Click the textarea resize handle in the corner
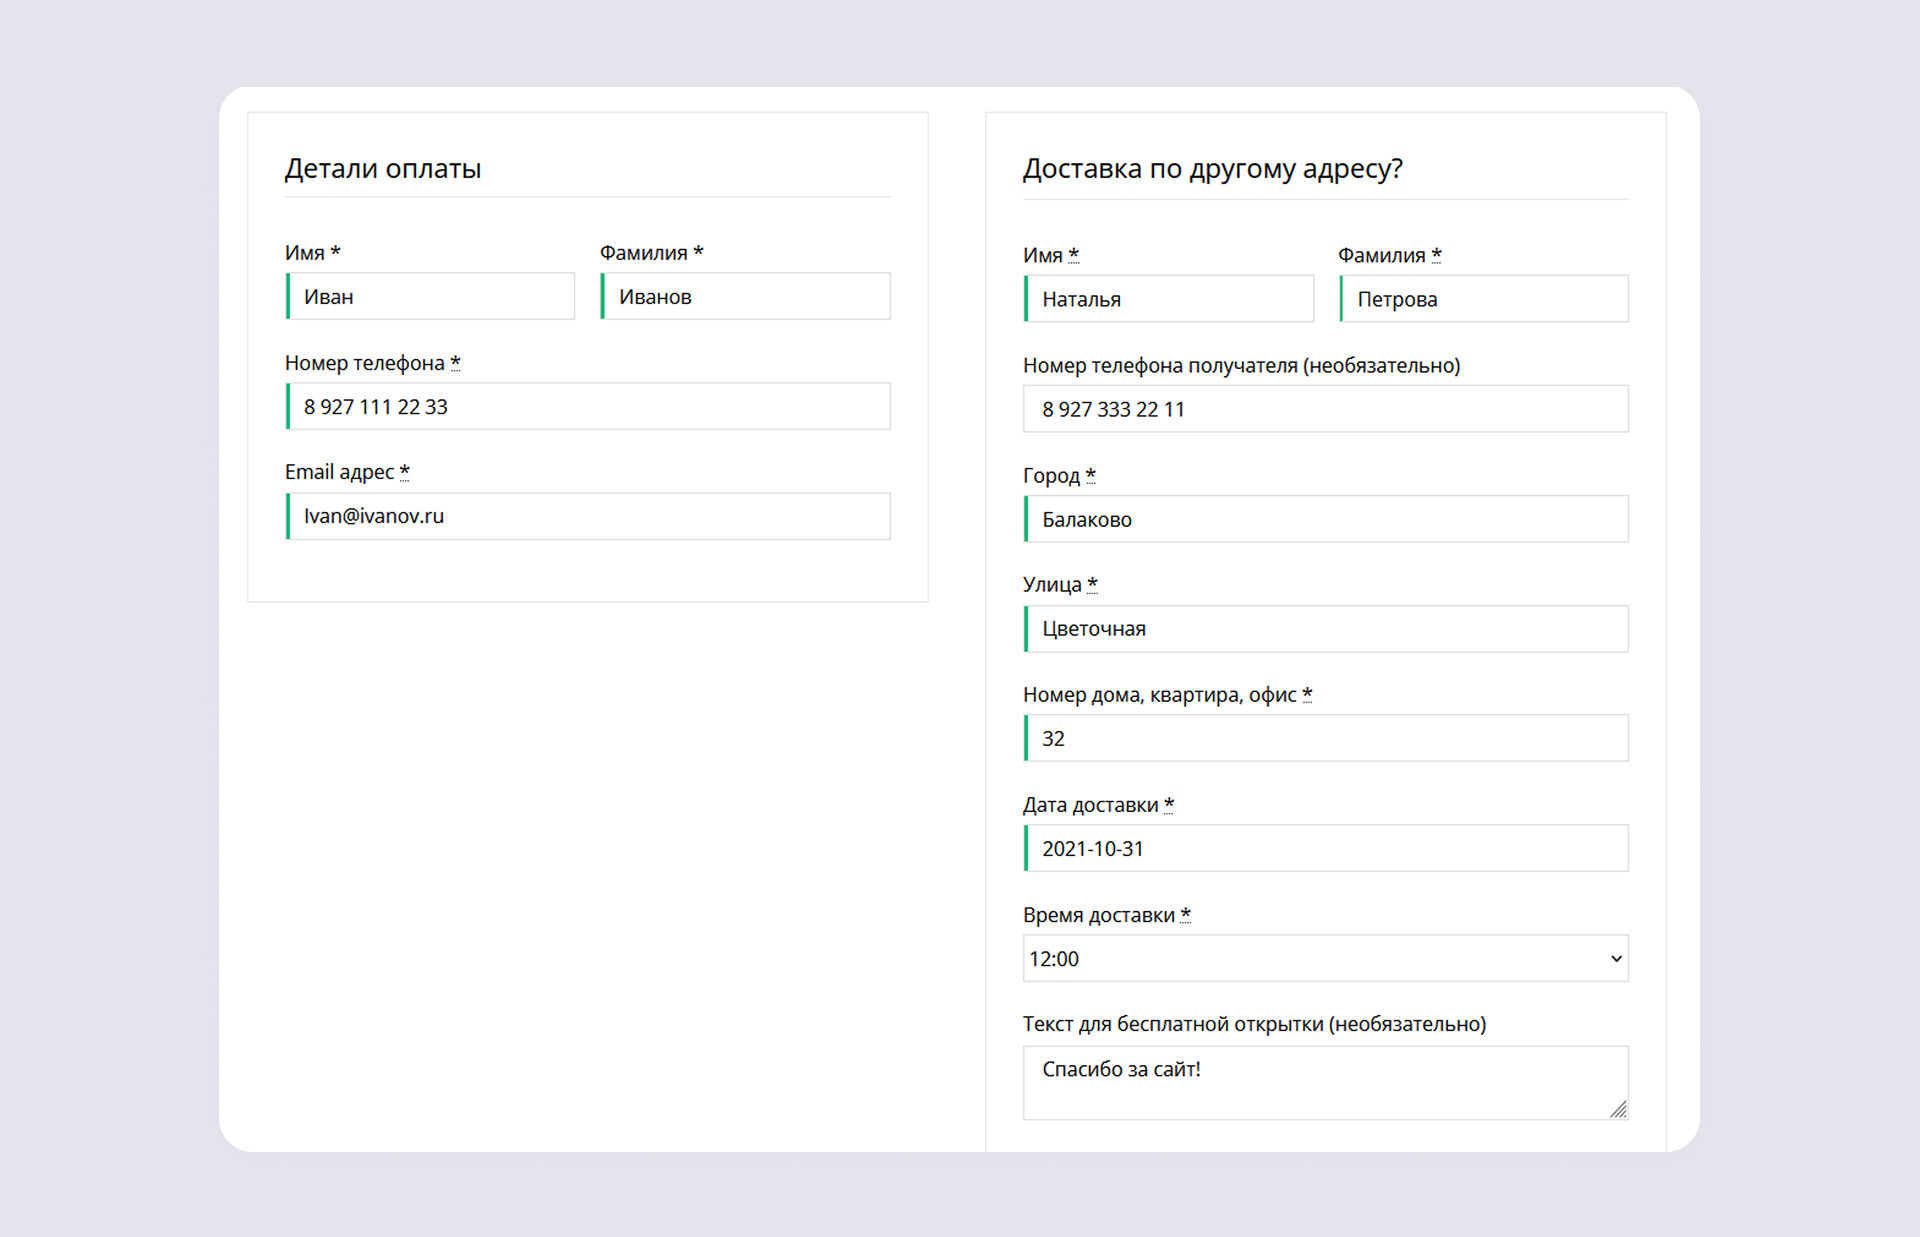 (x=1618, y=1110)
